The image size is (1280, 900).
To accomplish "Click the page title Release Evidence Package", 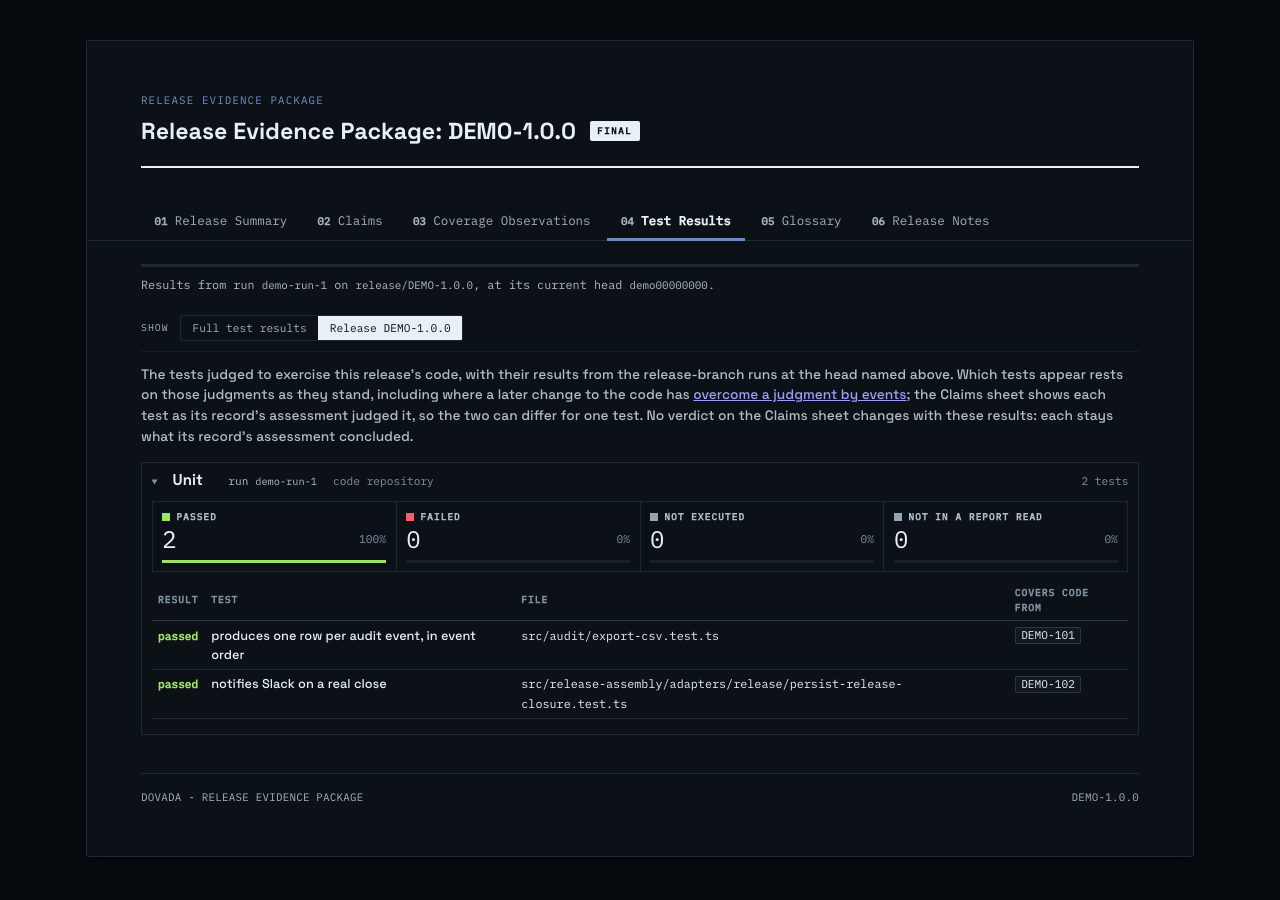I will click(358, 131).
